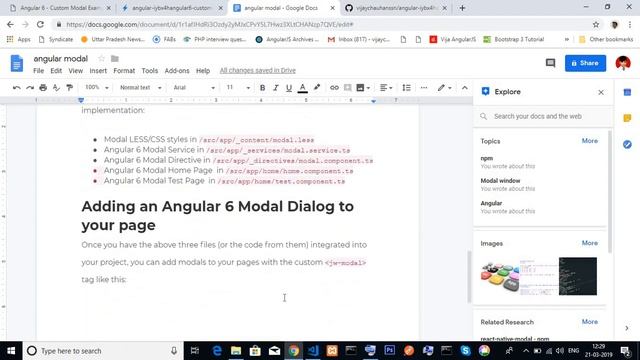The image size is (640, 360).
Task: Star the angular modal document
Action: [x=102, y=59]
